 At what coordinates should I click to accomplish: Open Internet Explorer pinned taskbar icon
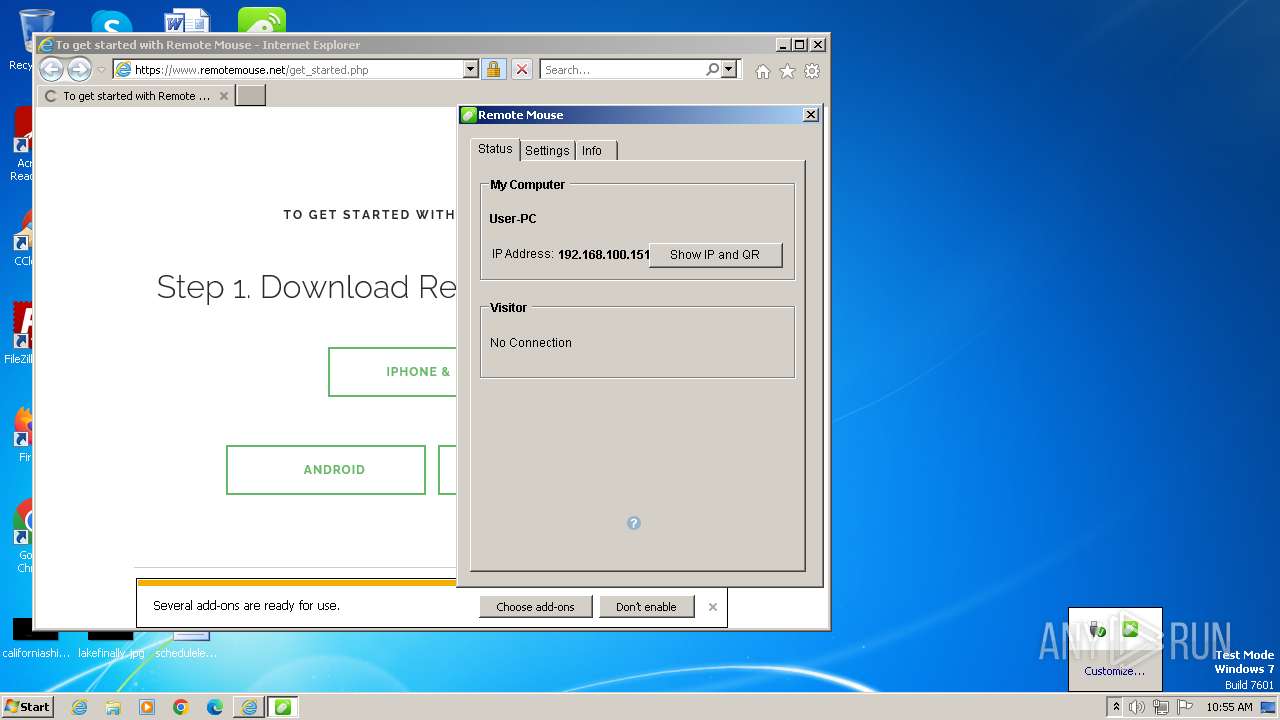click(79, 707)
